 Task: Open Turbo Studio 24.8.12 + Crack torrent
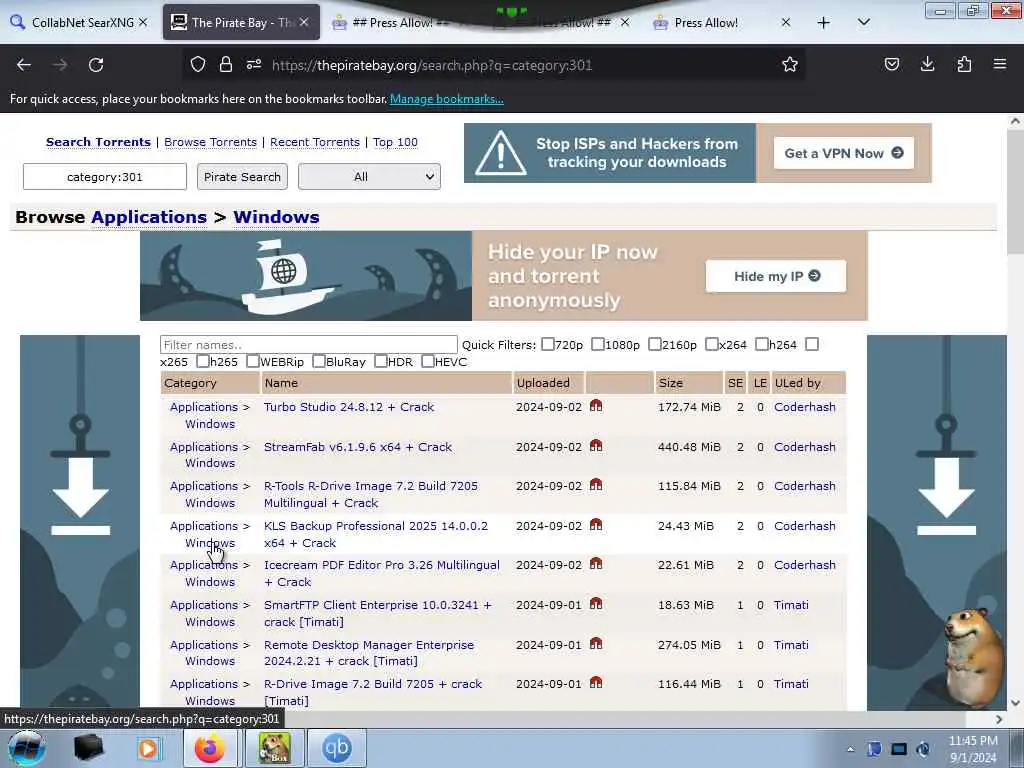point(349,407)
